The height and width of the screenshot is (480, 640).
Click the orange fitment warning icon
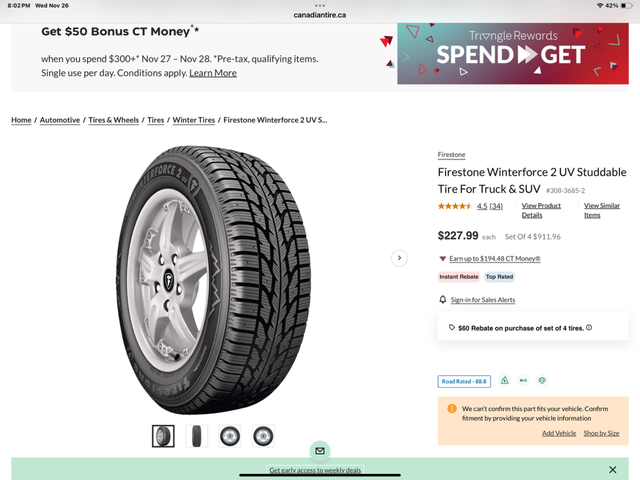(452, 409)
